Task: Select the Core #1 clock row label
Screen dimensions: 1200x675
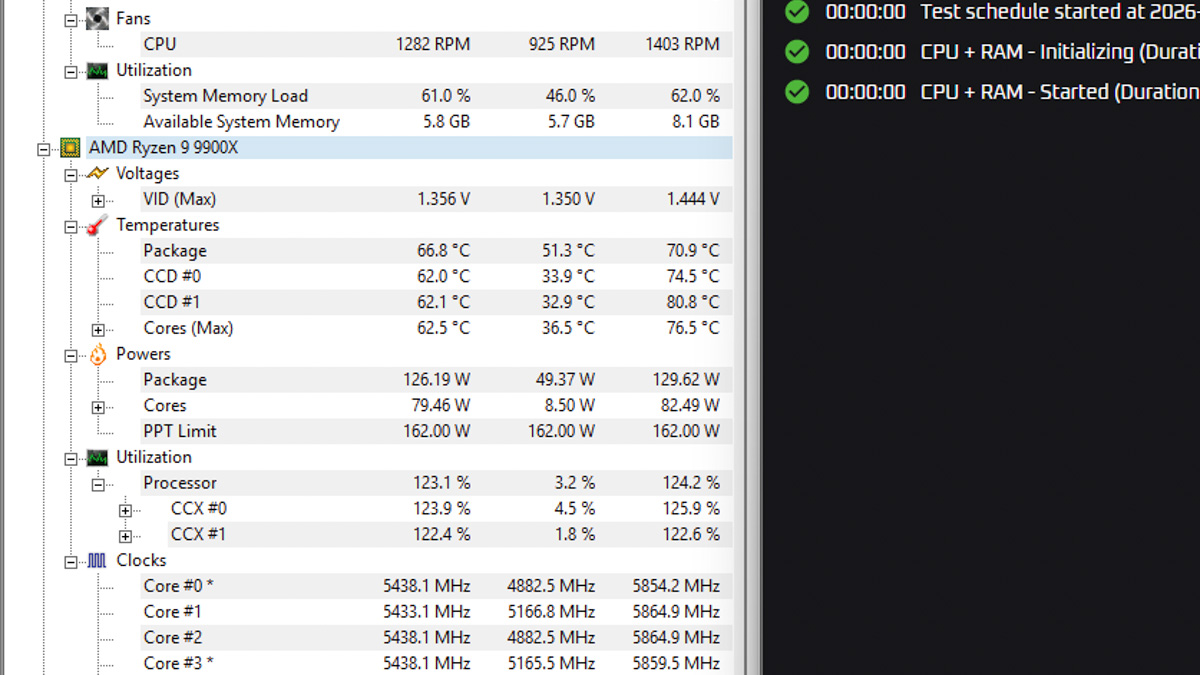Action: point(172,612)
